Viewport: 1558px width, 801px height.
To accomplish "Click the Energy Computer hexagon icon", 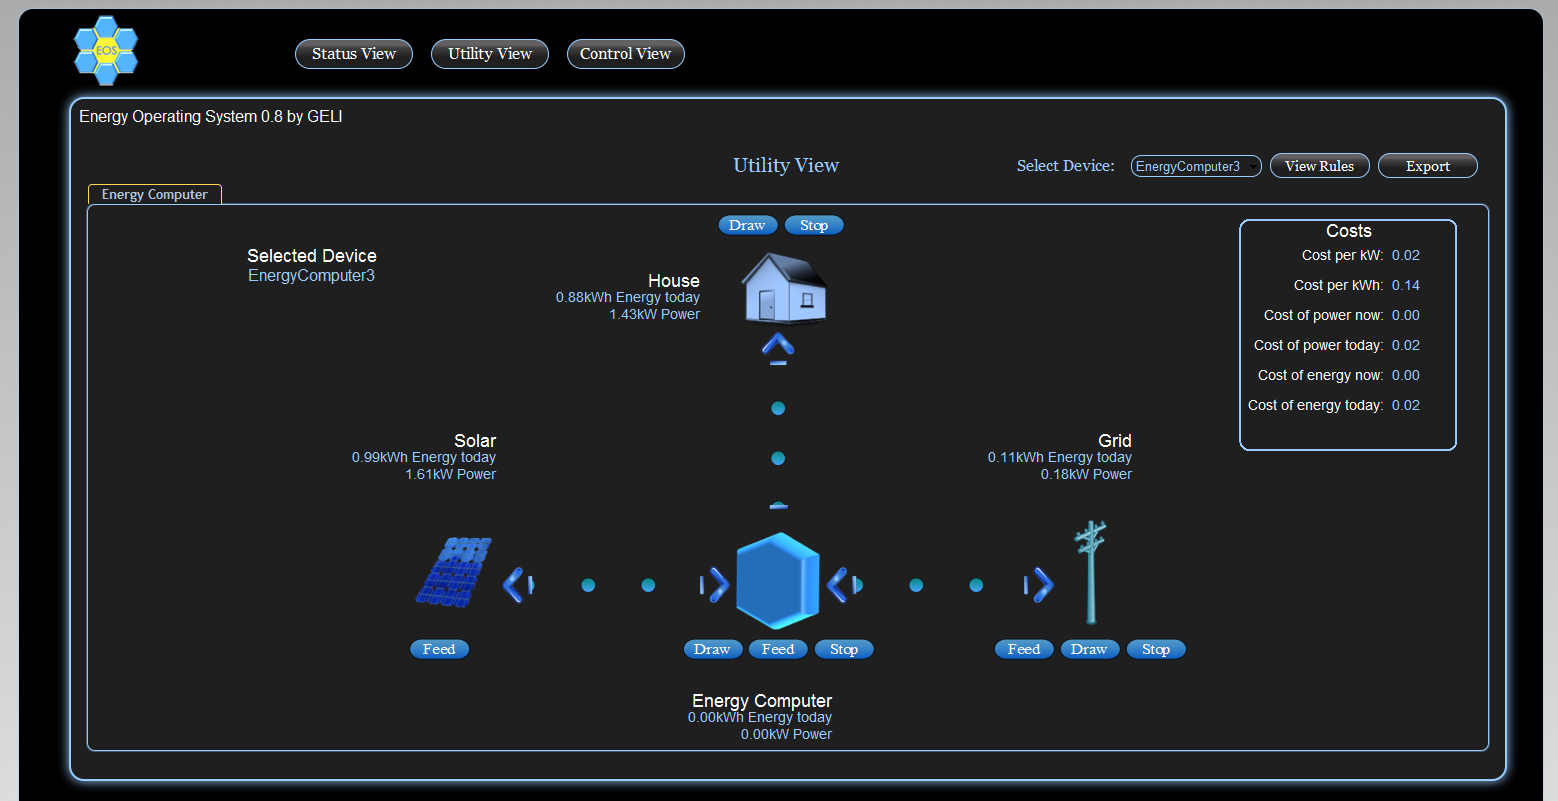I will click(x=778, y=580).
